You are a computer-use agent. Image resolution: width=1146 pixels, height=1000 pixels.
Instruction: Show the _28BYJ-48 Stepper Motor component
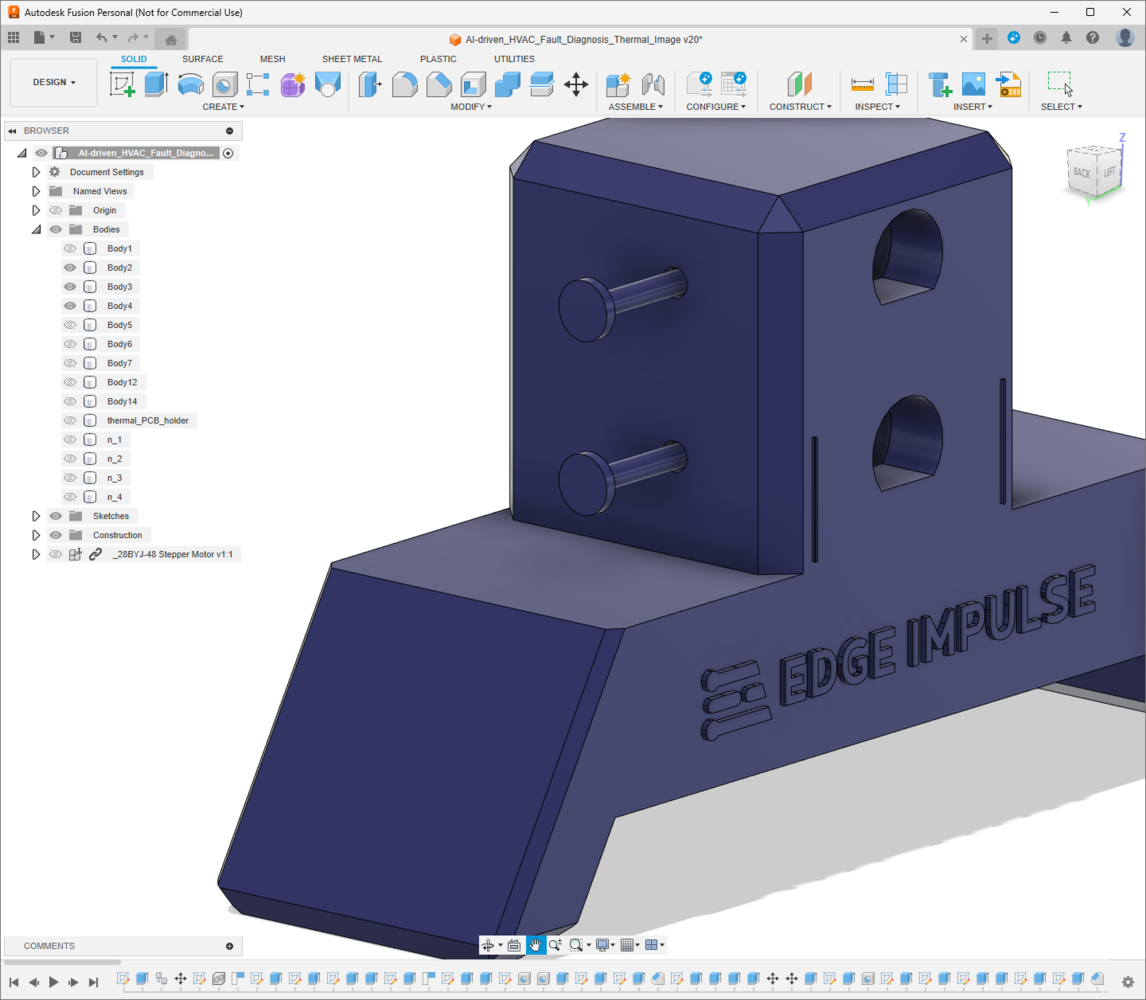[56, 554]
